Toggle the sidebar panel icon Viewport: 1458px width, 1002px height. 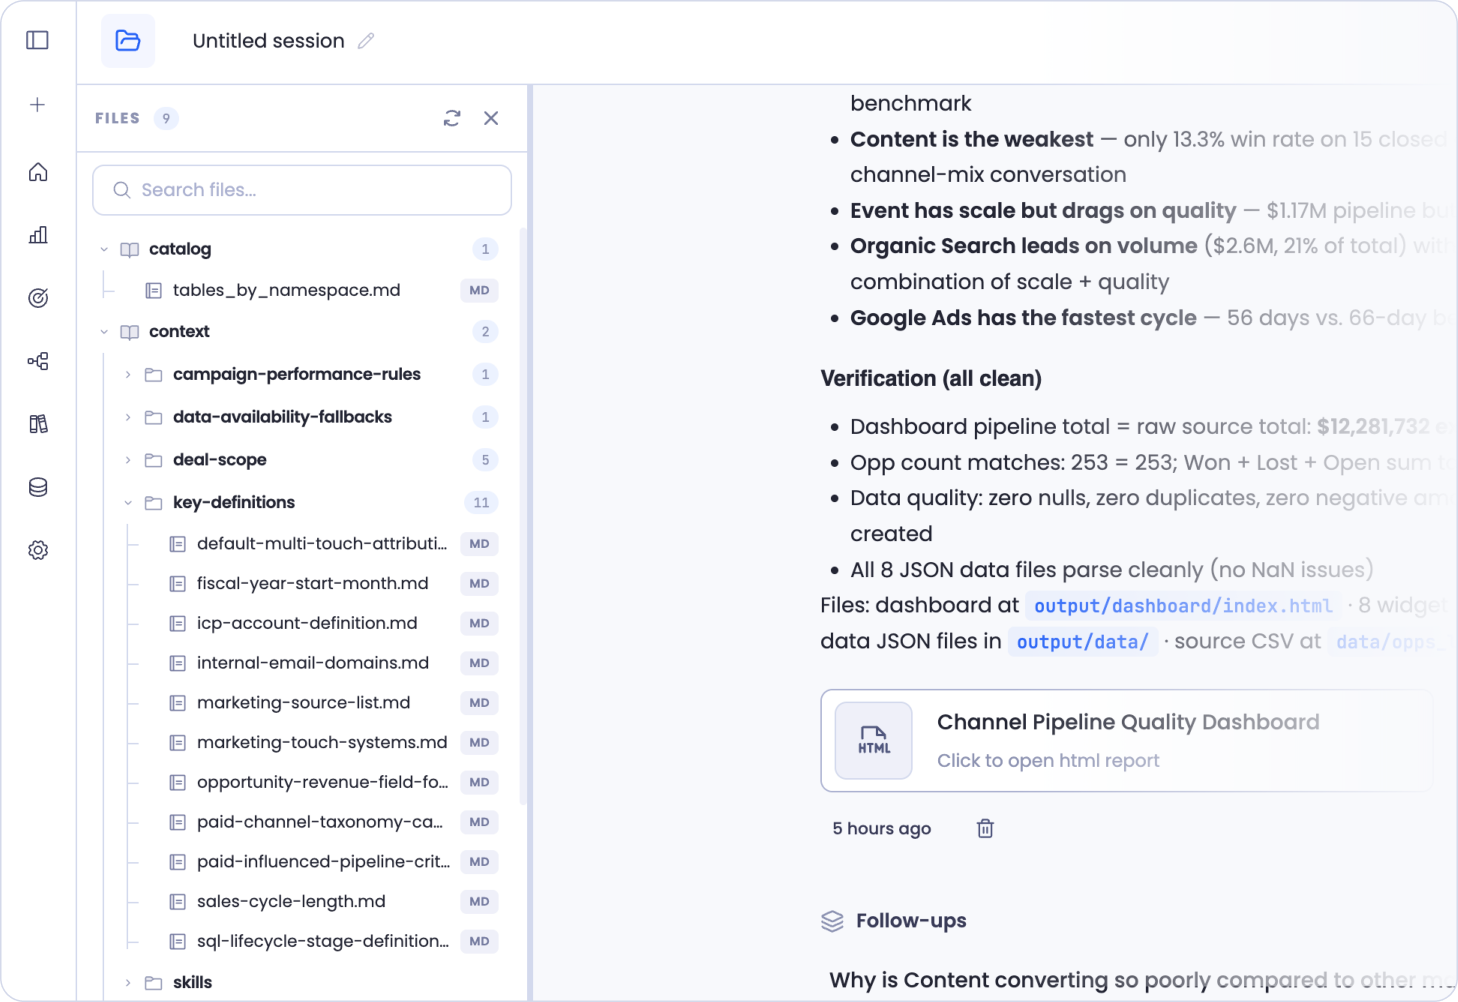38,40
